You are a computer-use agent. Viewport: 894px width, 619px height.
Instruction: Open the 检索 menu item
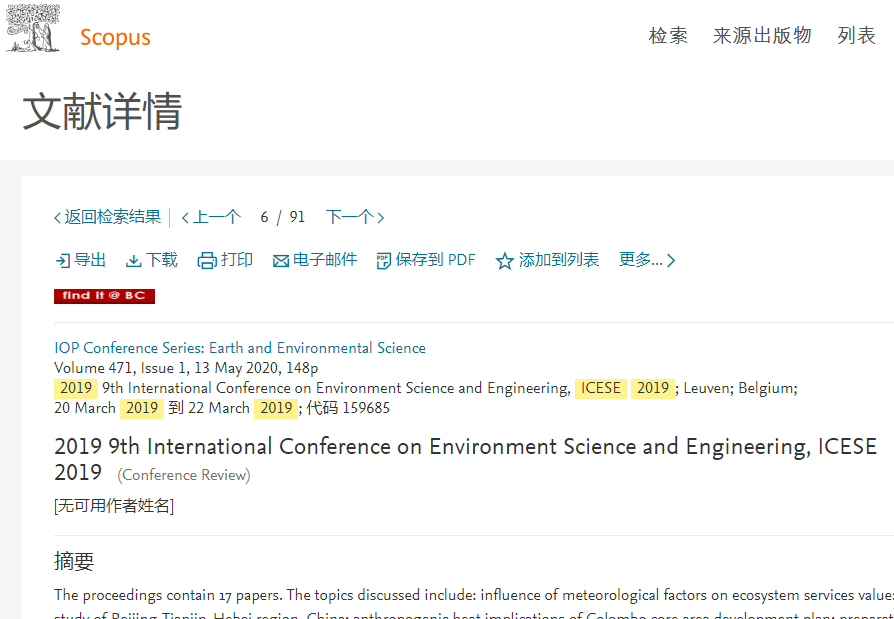[x=668, y=36]
